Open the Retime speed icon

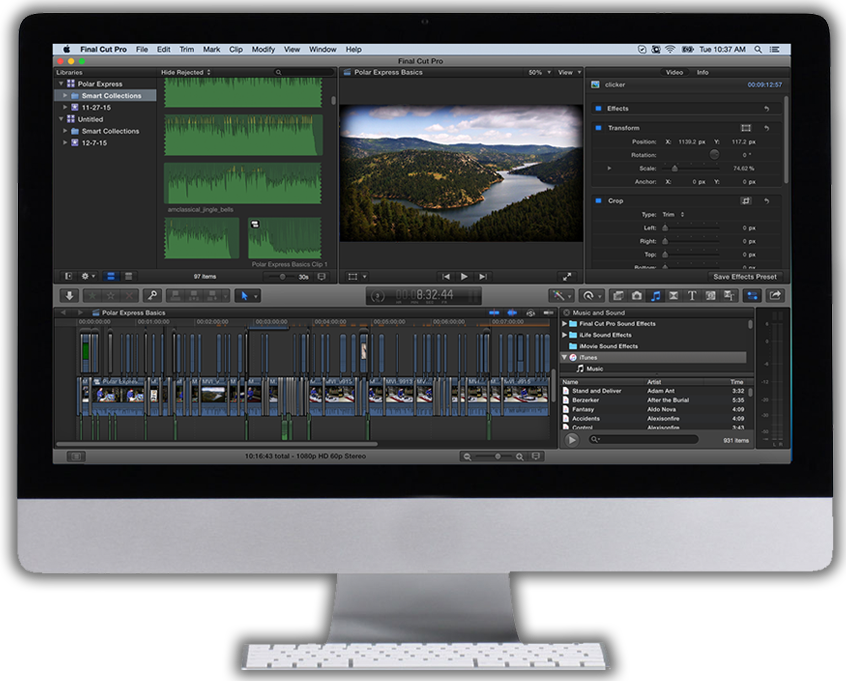[589, 295]
